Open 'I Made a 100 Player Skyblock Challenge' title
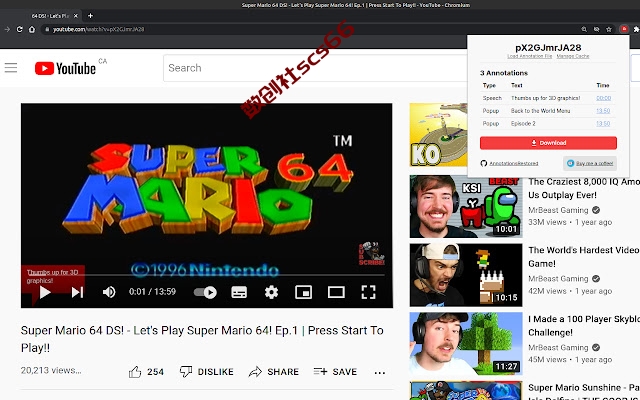 [x=584, y=326]
